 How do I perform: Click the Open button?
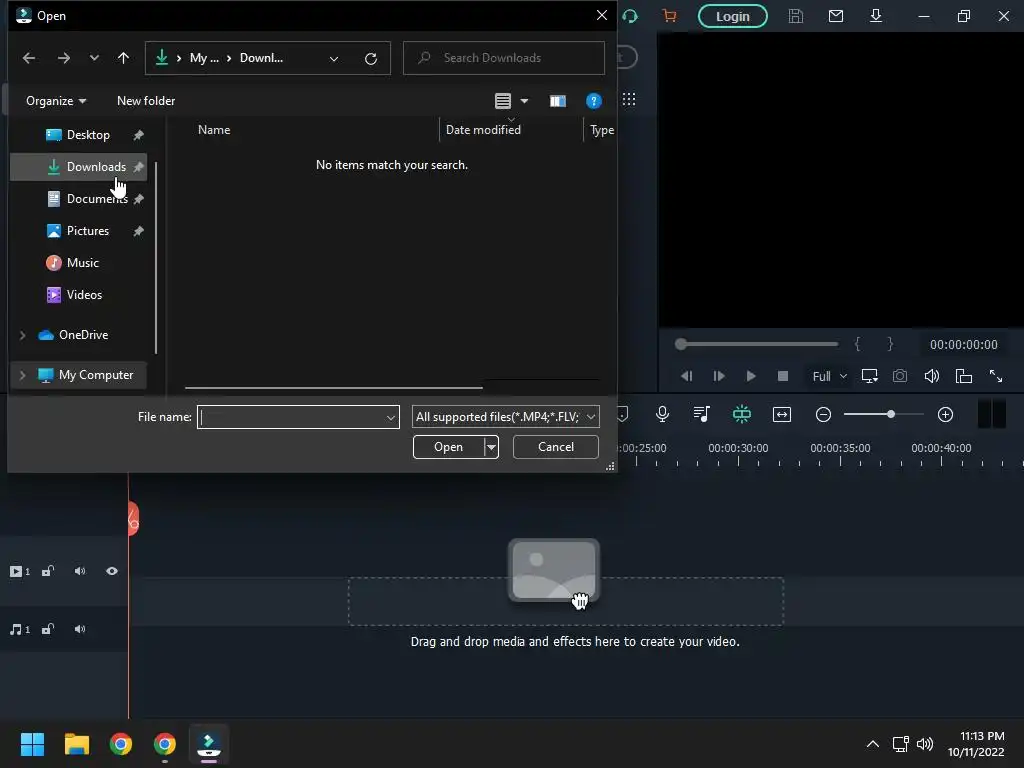449,447
